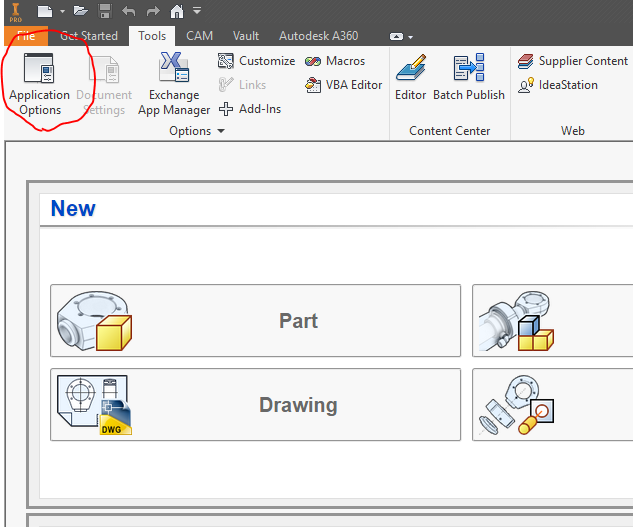Create a new Part file
The image size is (633, 527).
(256, 321)
